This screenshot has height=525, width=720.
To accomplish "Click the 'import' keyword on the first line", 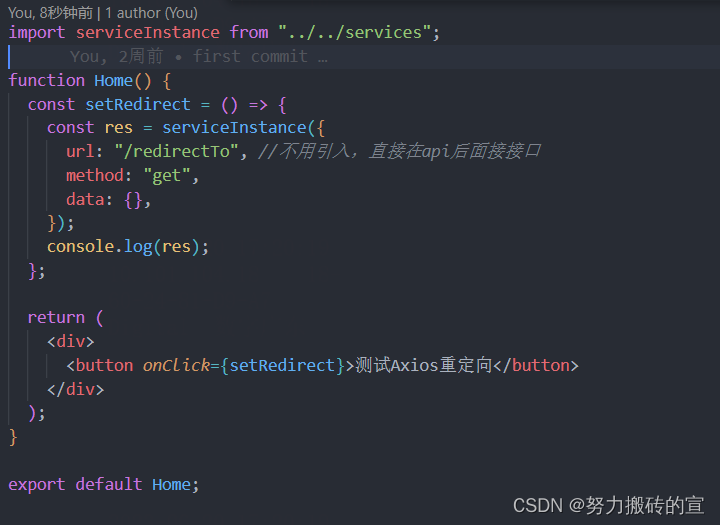I will tap(37, 32).
